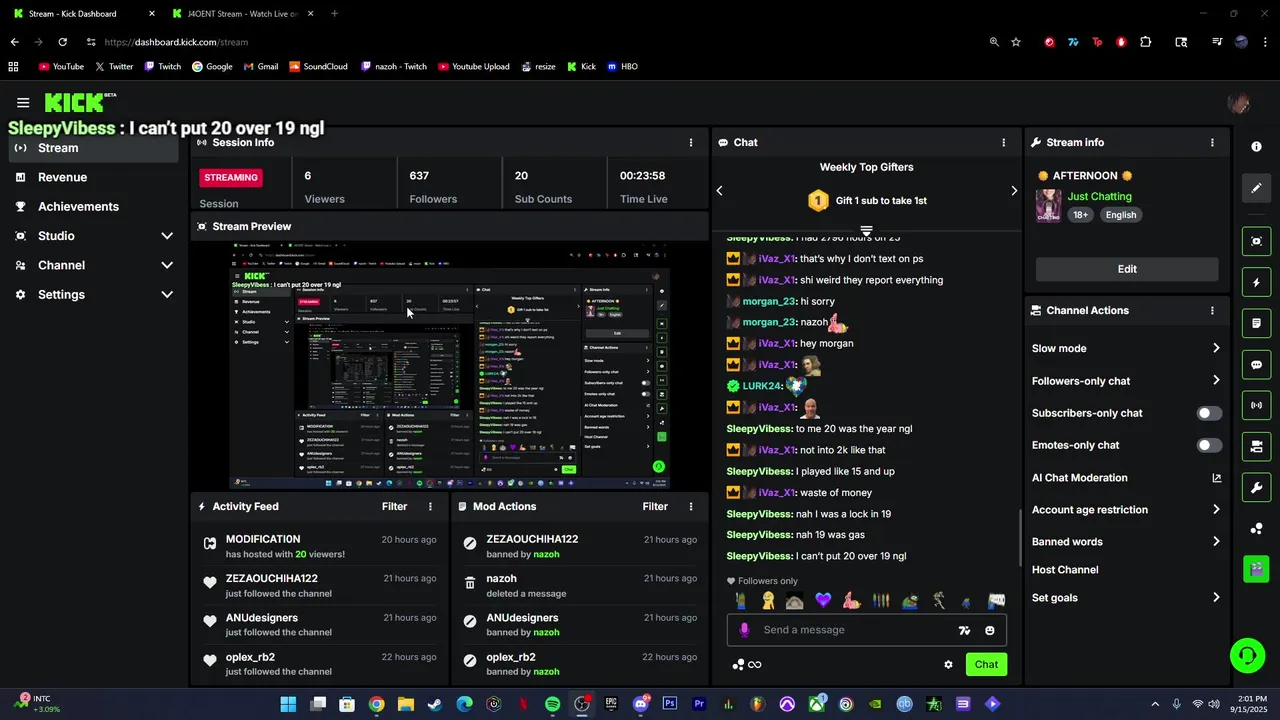This screenshot has width=1280, height=720.
Task: Click the screen capture frame icon in right sidebar
Action: 1257,241
